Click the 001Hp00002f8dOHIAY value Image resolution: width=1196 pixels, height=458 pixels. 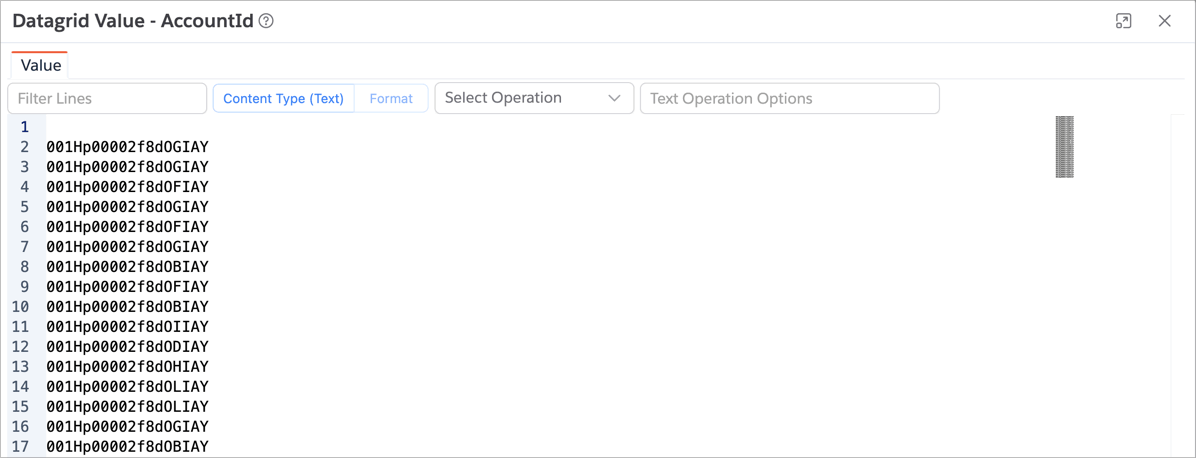pyautogui.click(x=127, y=367)
